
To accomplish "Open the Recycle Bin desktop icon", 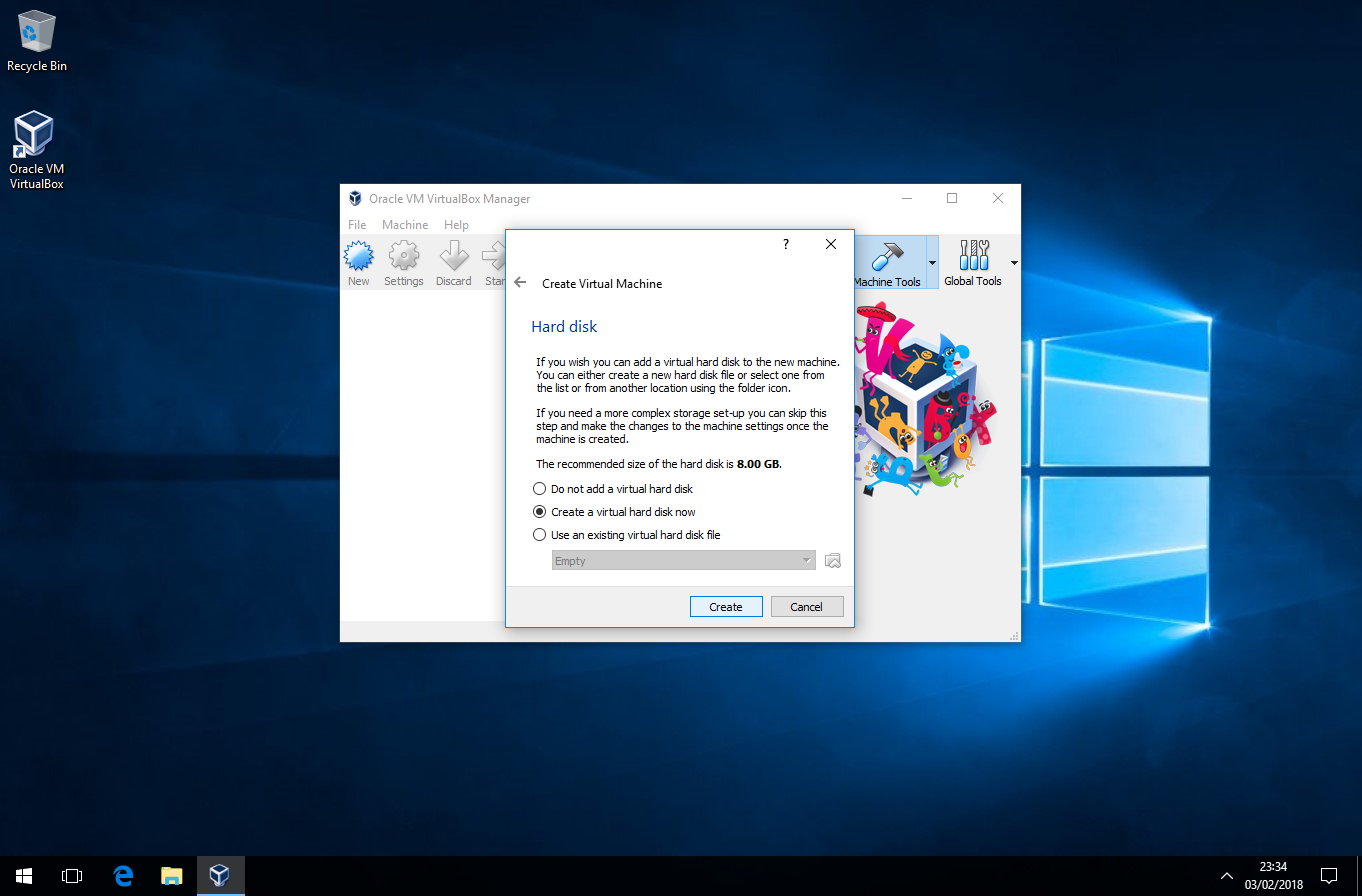I will [x=37, y=41].
